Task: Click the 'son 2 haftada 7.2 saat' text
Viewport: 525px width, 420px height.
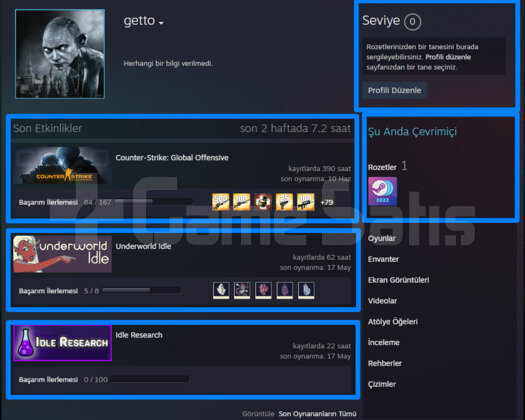Action: point(295,128)
